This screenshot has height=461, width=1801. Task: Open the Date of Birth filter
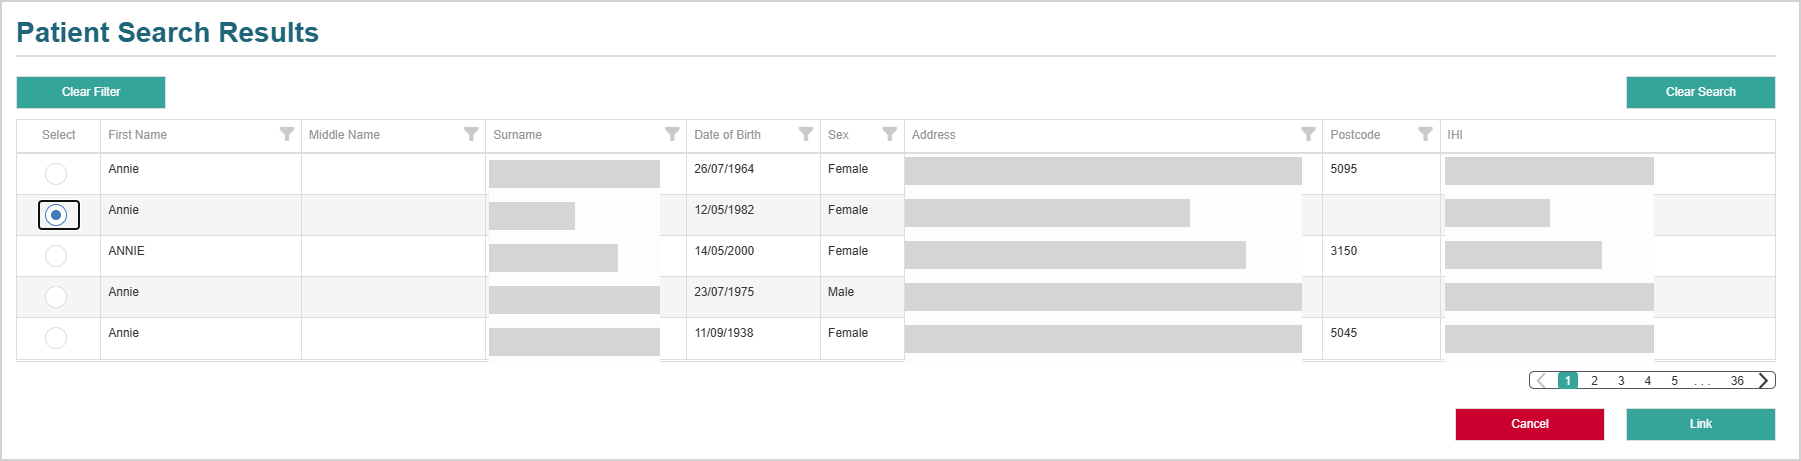point(806,134)
